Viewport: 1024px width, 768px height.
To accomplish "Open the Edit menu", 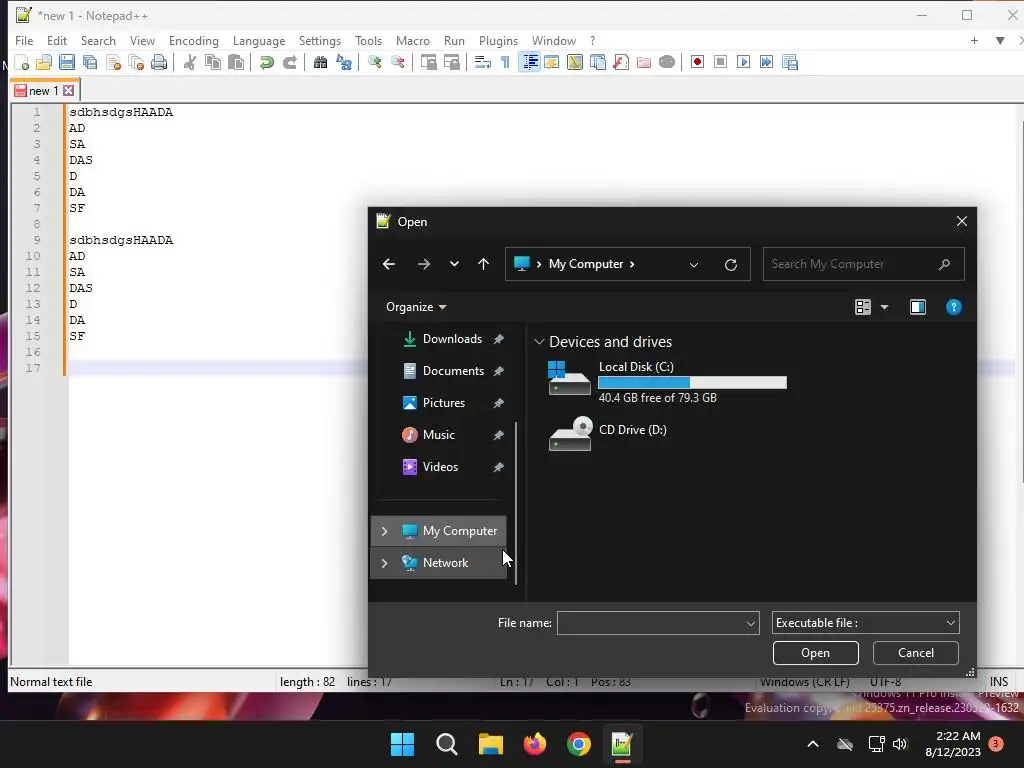I will point(57,40).
